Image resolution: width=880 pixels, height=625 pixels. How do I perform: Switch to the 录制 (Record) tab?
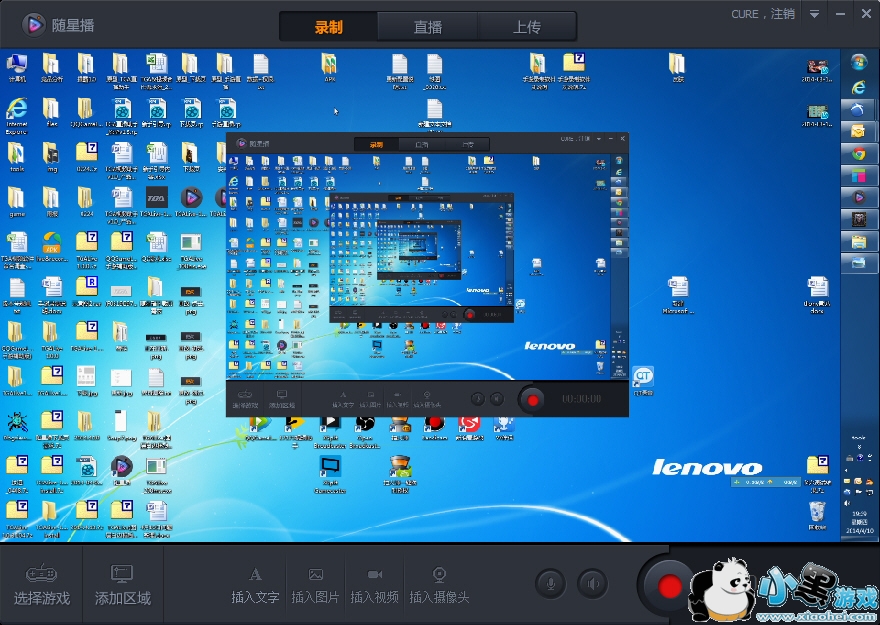tap(328, 27)
